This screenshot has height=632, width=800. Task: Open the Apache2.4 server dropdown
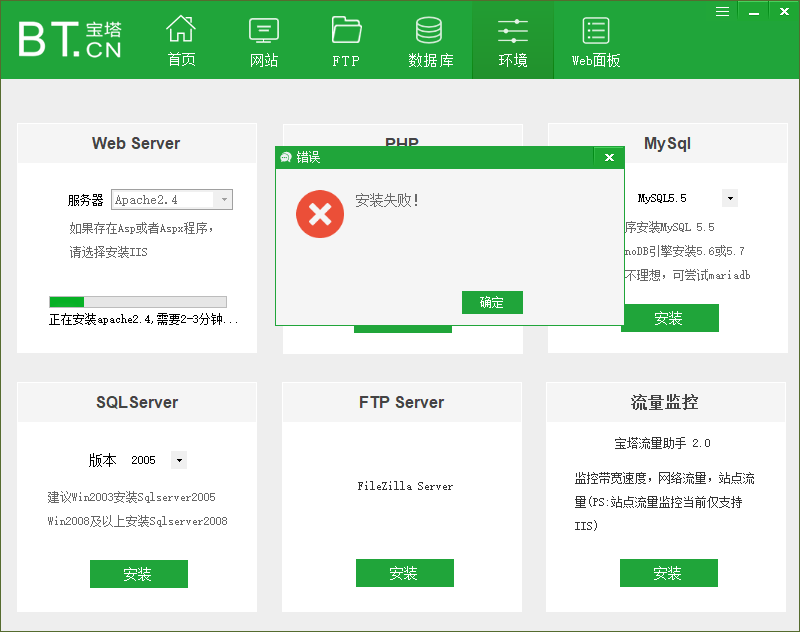pyautogui.click(x=172, y=199)
